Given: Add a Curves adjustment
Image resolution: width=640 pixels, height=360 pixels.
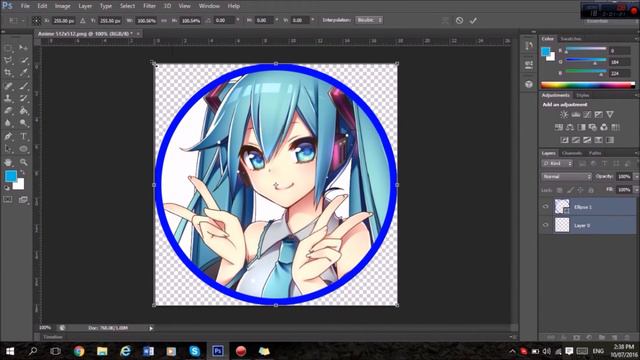Looking at the screenshot, I should 587,115.
